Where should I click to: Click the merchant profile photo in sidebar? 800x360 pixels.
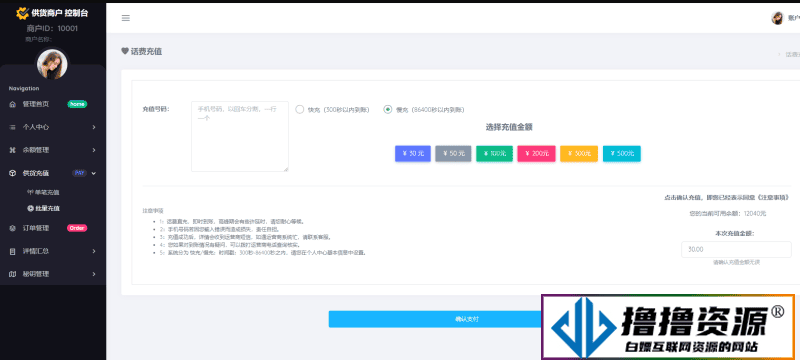point(52,64)
